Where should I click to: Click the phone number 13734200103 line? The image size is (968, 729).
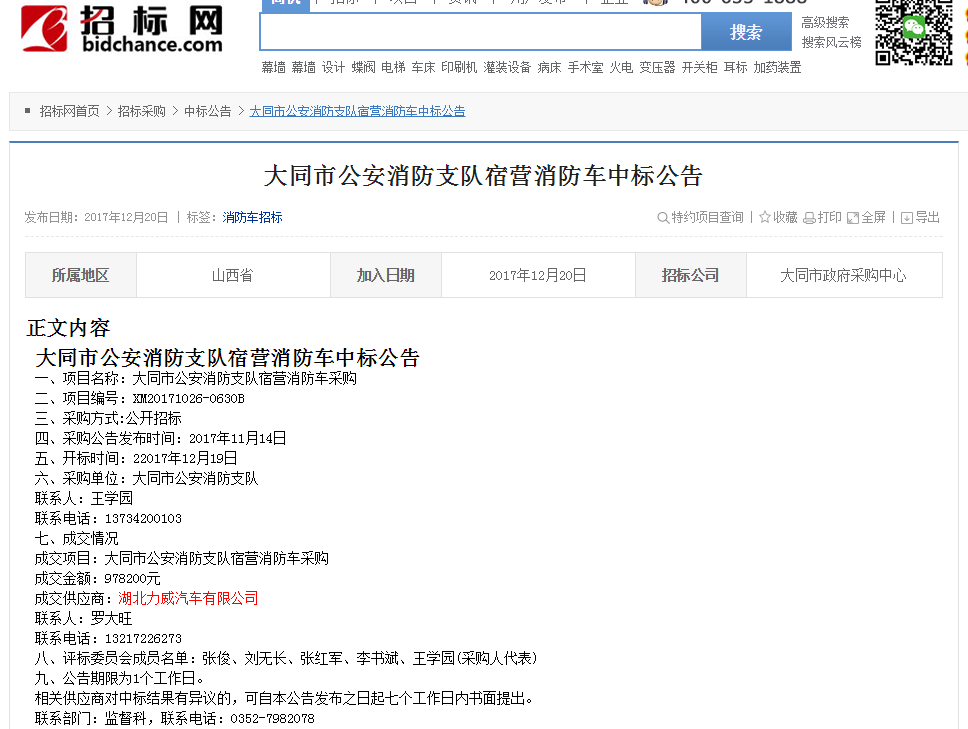coord(108,519)
